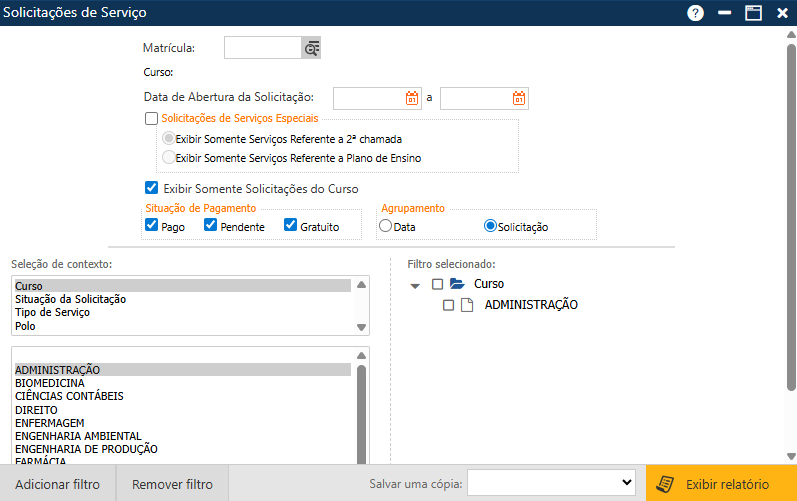Open the start date calendar picker

pos(411,98)
